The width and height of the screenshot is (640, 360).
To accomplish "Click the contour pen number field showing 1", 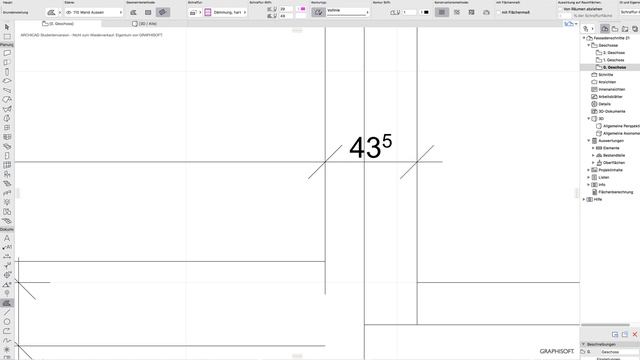I will [x=409, y=12].
